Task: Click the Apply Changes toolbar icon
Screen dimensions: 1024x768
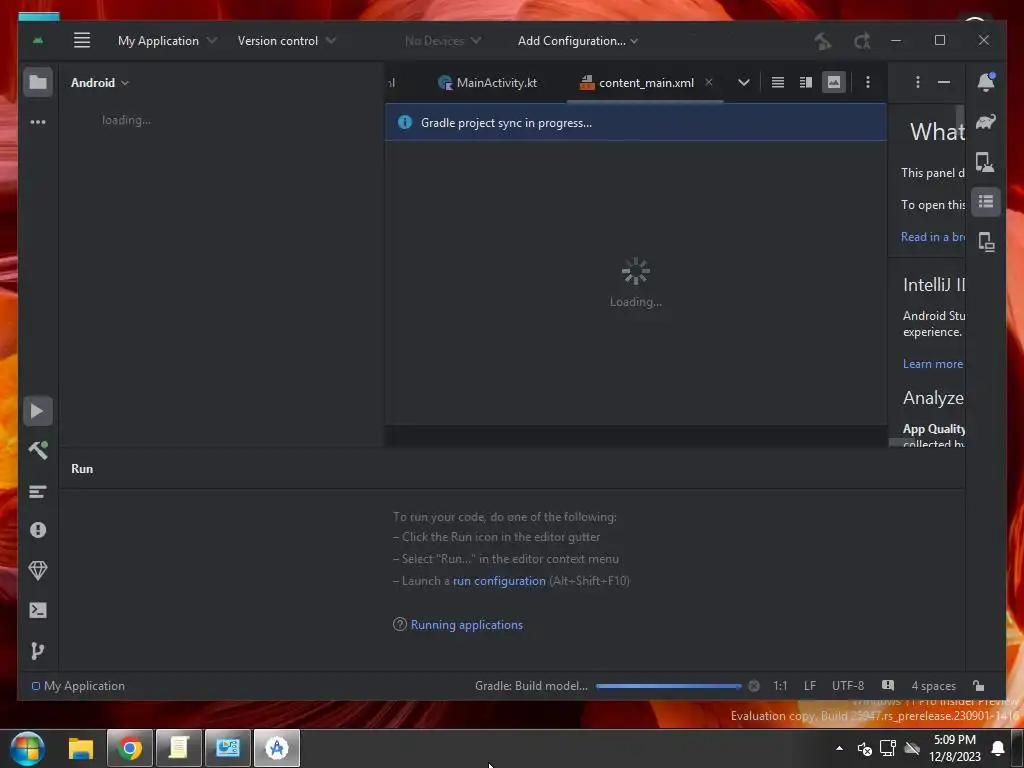Action: [x=862, y=41]
